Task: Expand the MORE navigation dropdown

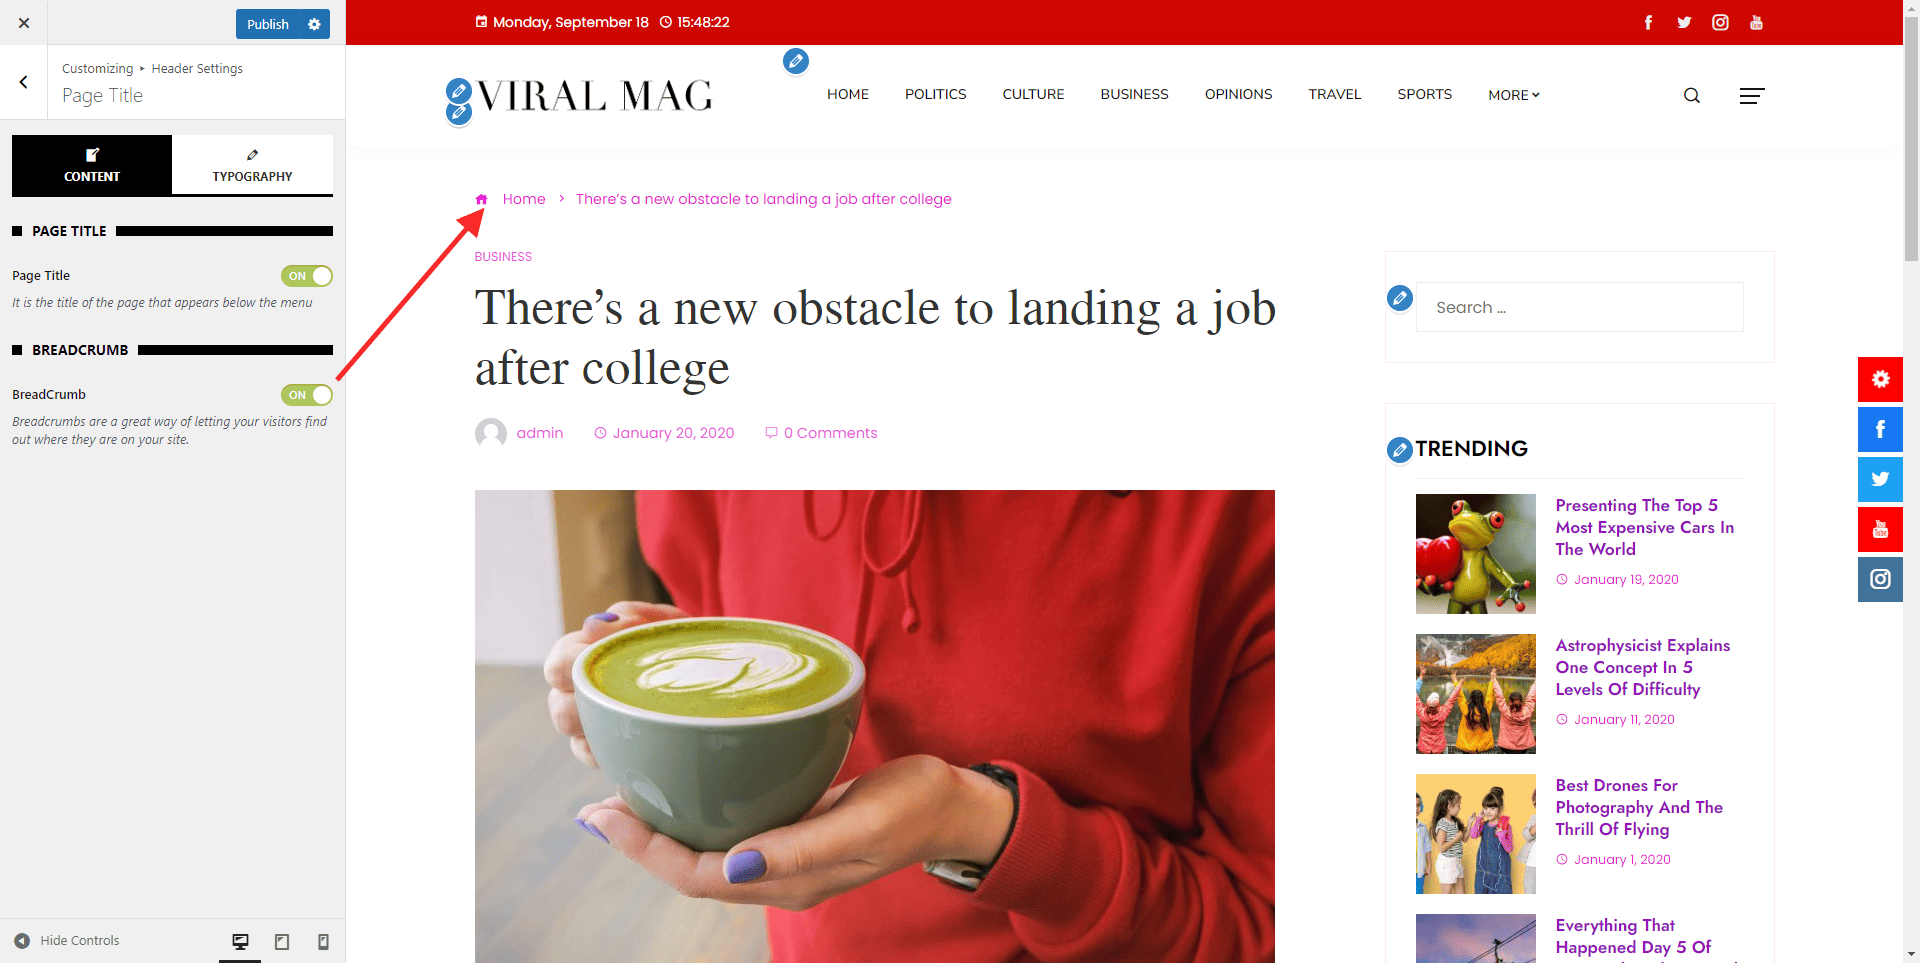Action: (1513, 95)
